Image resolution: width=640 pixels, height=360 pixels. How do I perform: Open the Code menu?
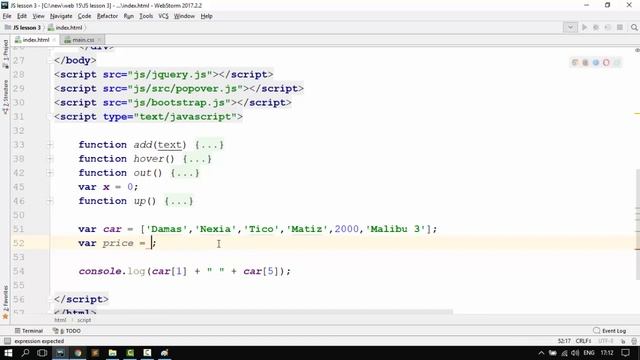pos(84,16)
